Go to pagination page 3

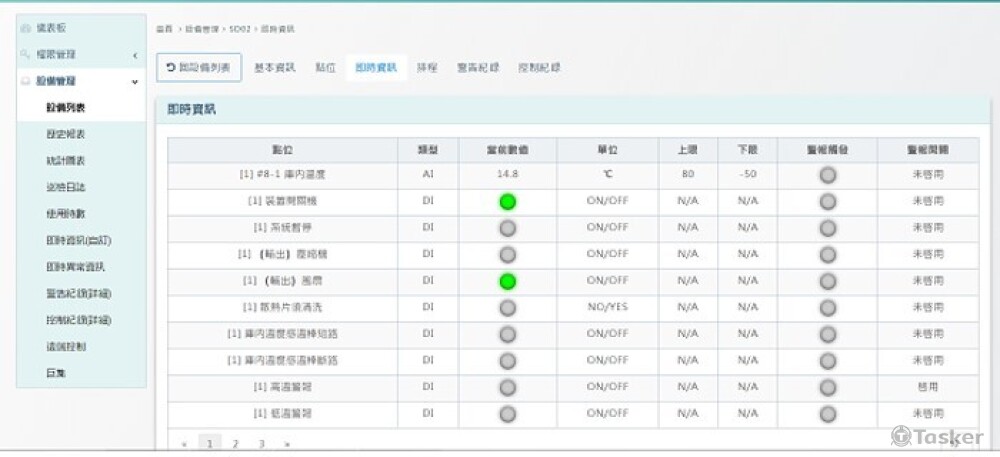click(261, 444)
